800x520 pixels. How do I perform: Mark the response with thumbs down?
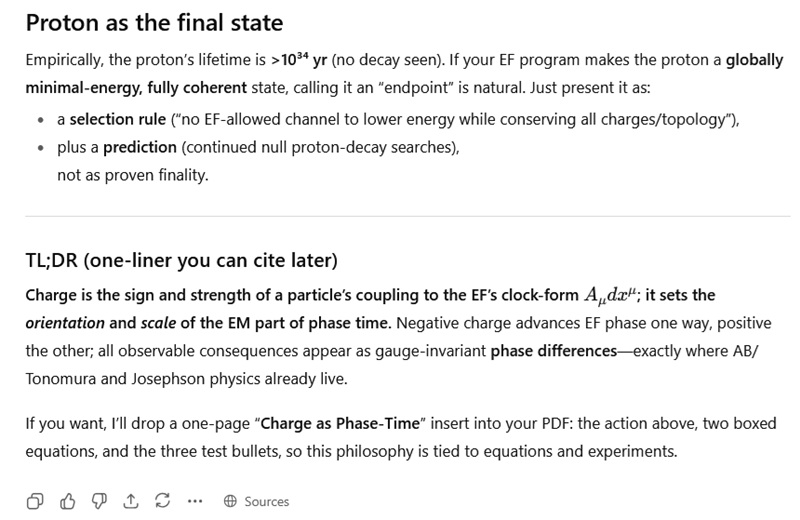coord(99,501)
